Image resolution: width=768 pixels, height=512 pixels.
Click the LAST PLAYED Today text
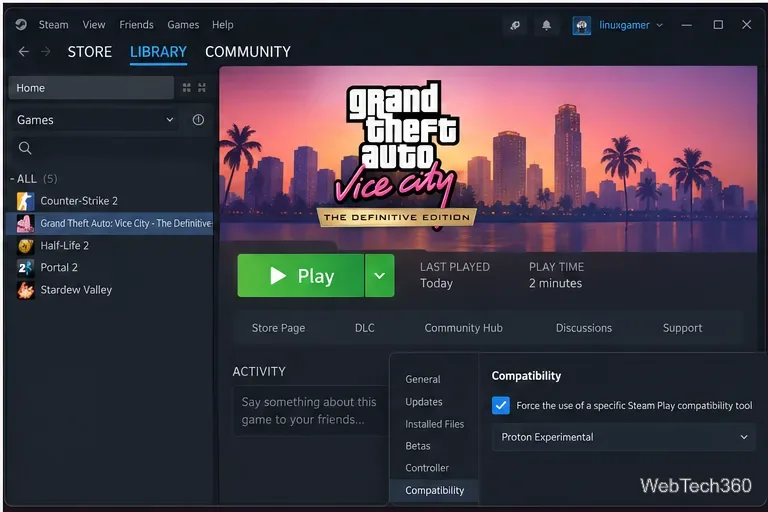pyautogui.click(x=455, y=275)
